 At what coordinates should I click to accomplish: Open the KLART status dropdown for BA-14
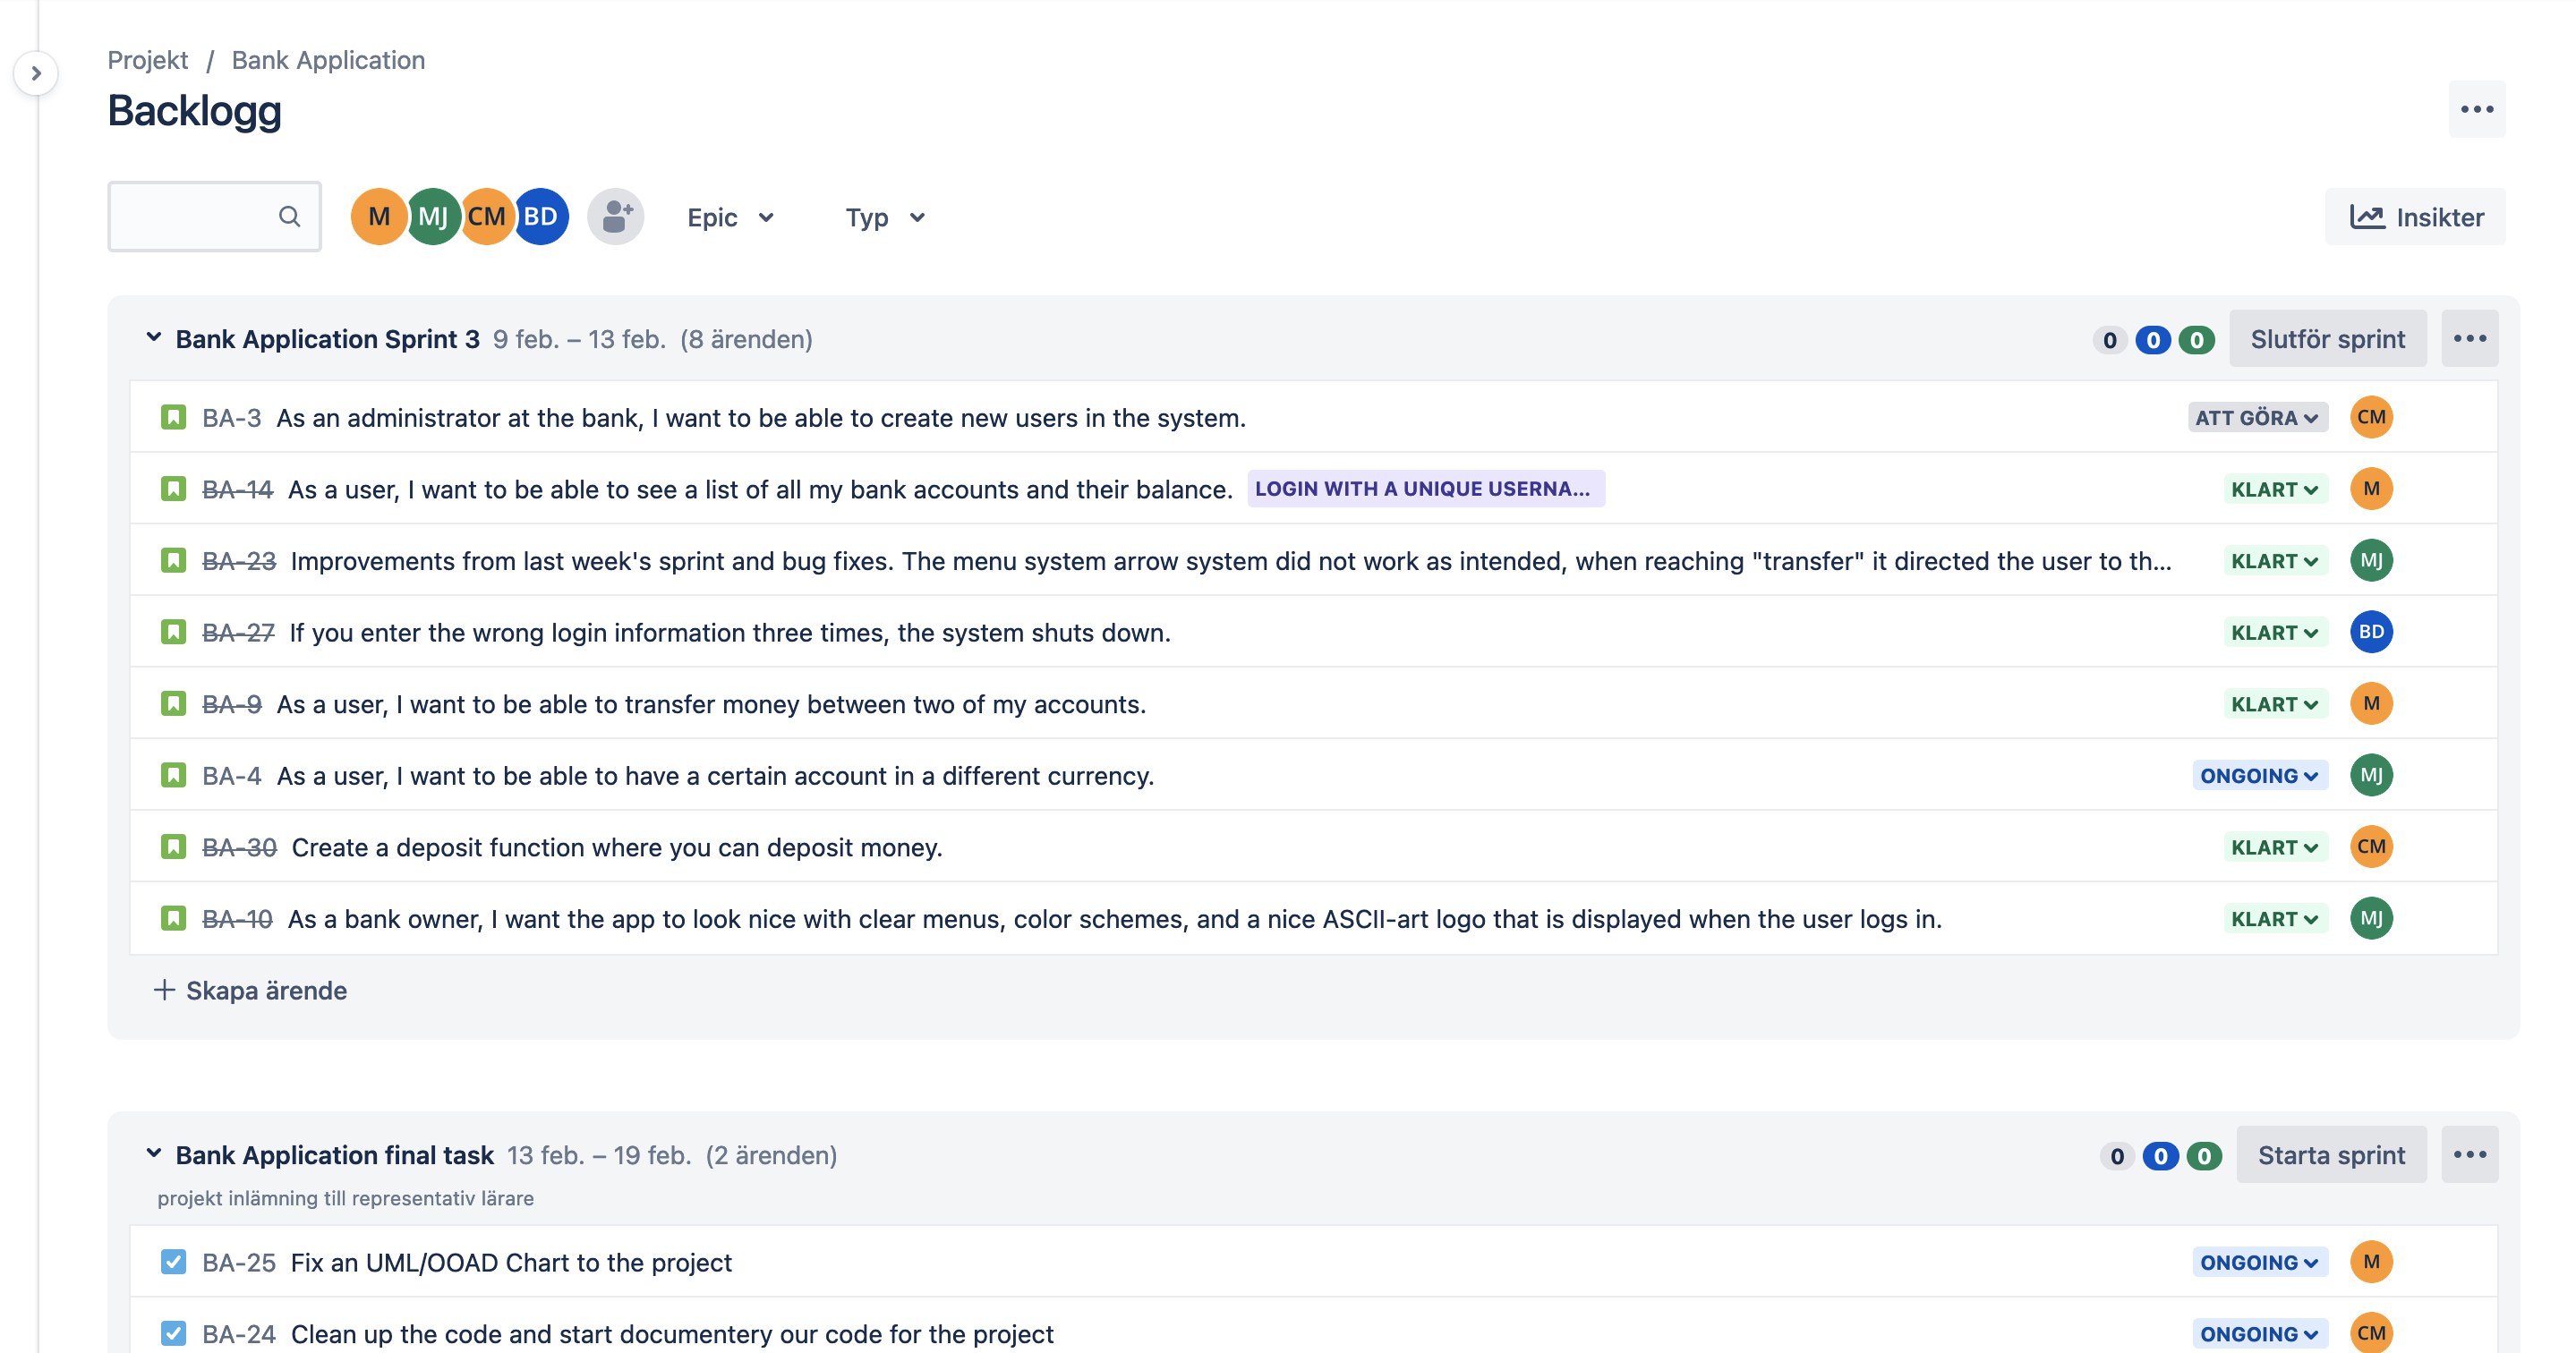point(2275,490)
